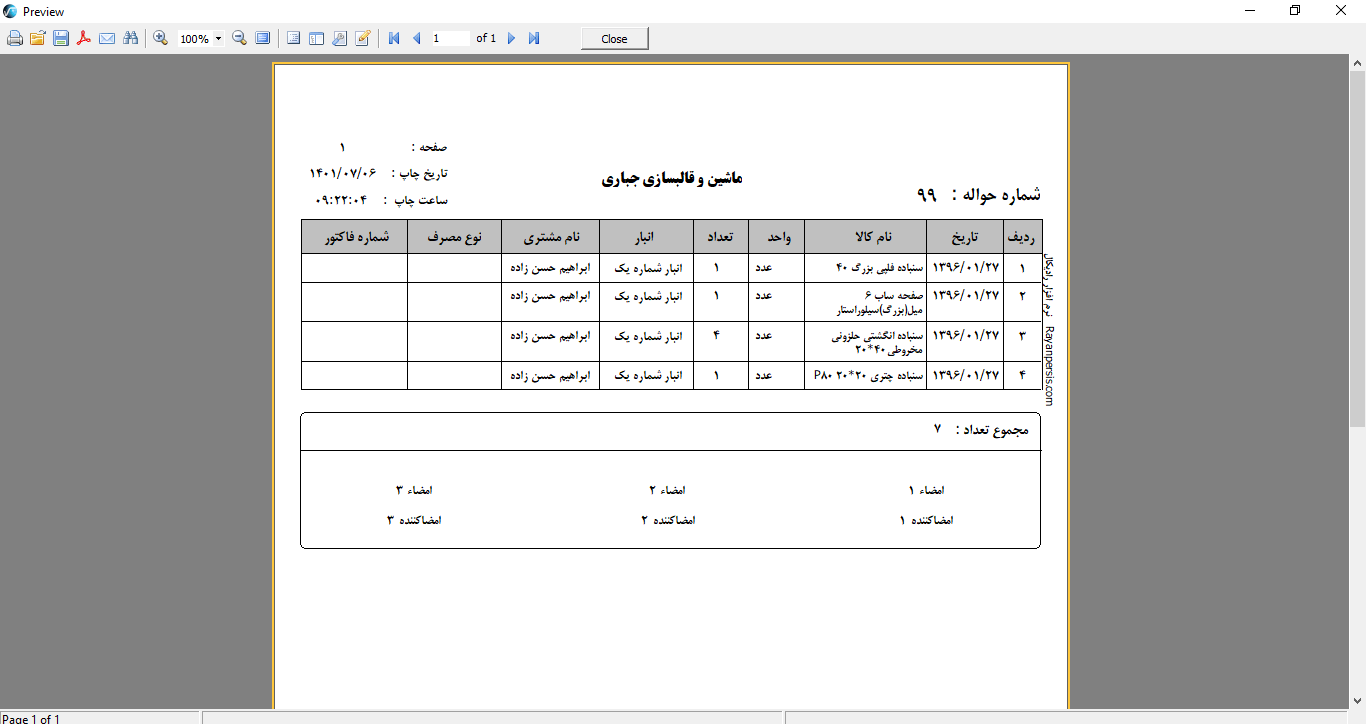Click the 'امضاء ۱' signature label
The width and height of the screenshot is (1366, 724).
coord(926,490)
